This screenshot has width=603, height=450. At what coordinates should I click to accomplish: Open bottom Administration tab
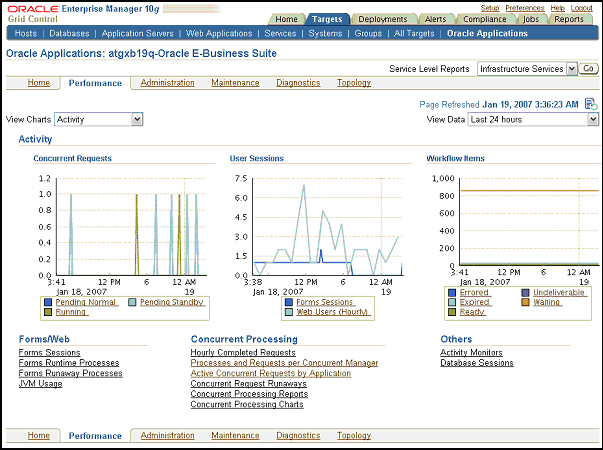(167, 435)
